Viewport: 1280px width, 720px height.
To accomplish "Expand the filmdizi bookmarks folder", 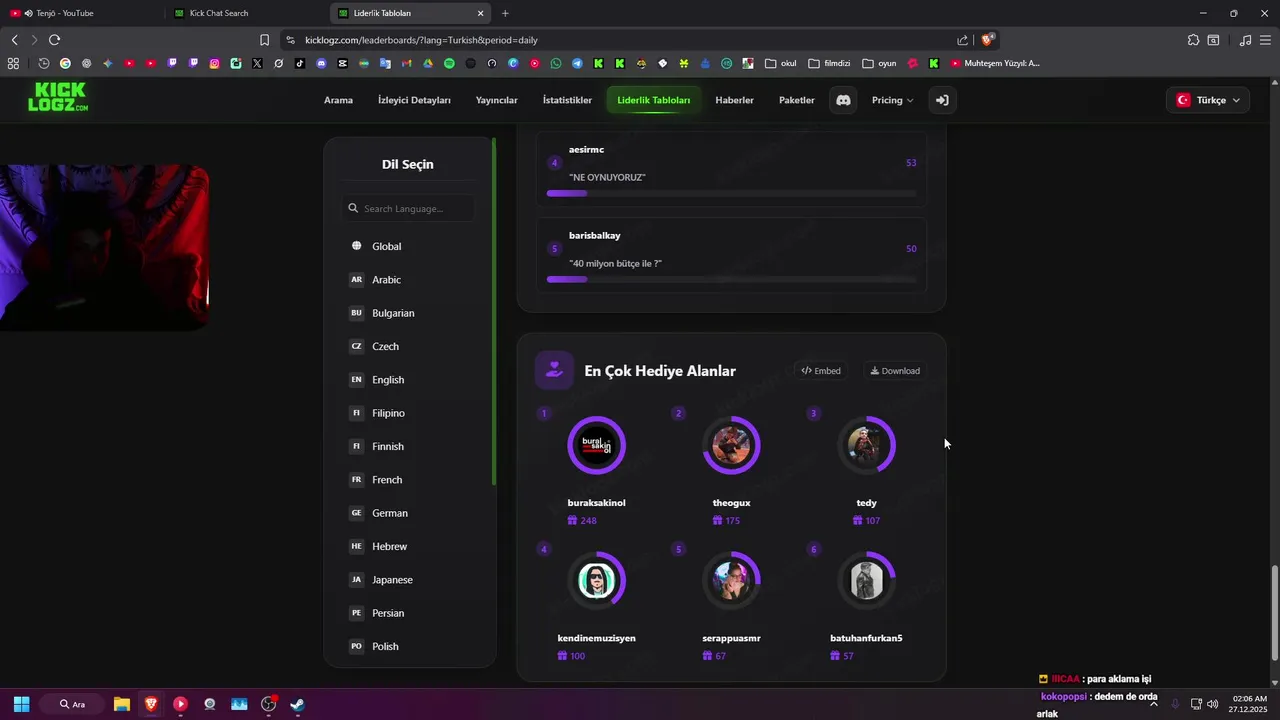I will [x=829, y=63].
